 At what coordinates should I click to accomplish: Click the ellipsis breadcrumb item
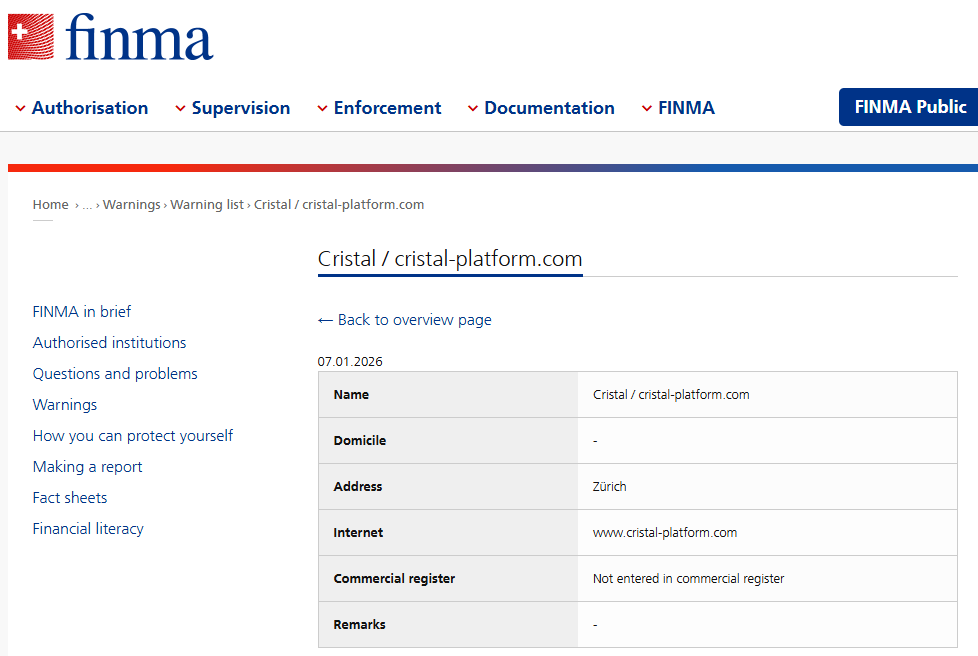[x=87, y=205]
